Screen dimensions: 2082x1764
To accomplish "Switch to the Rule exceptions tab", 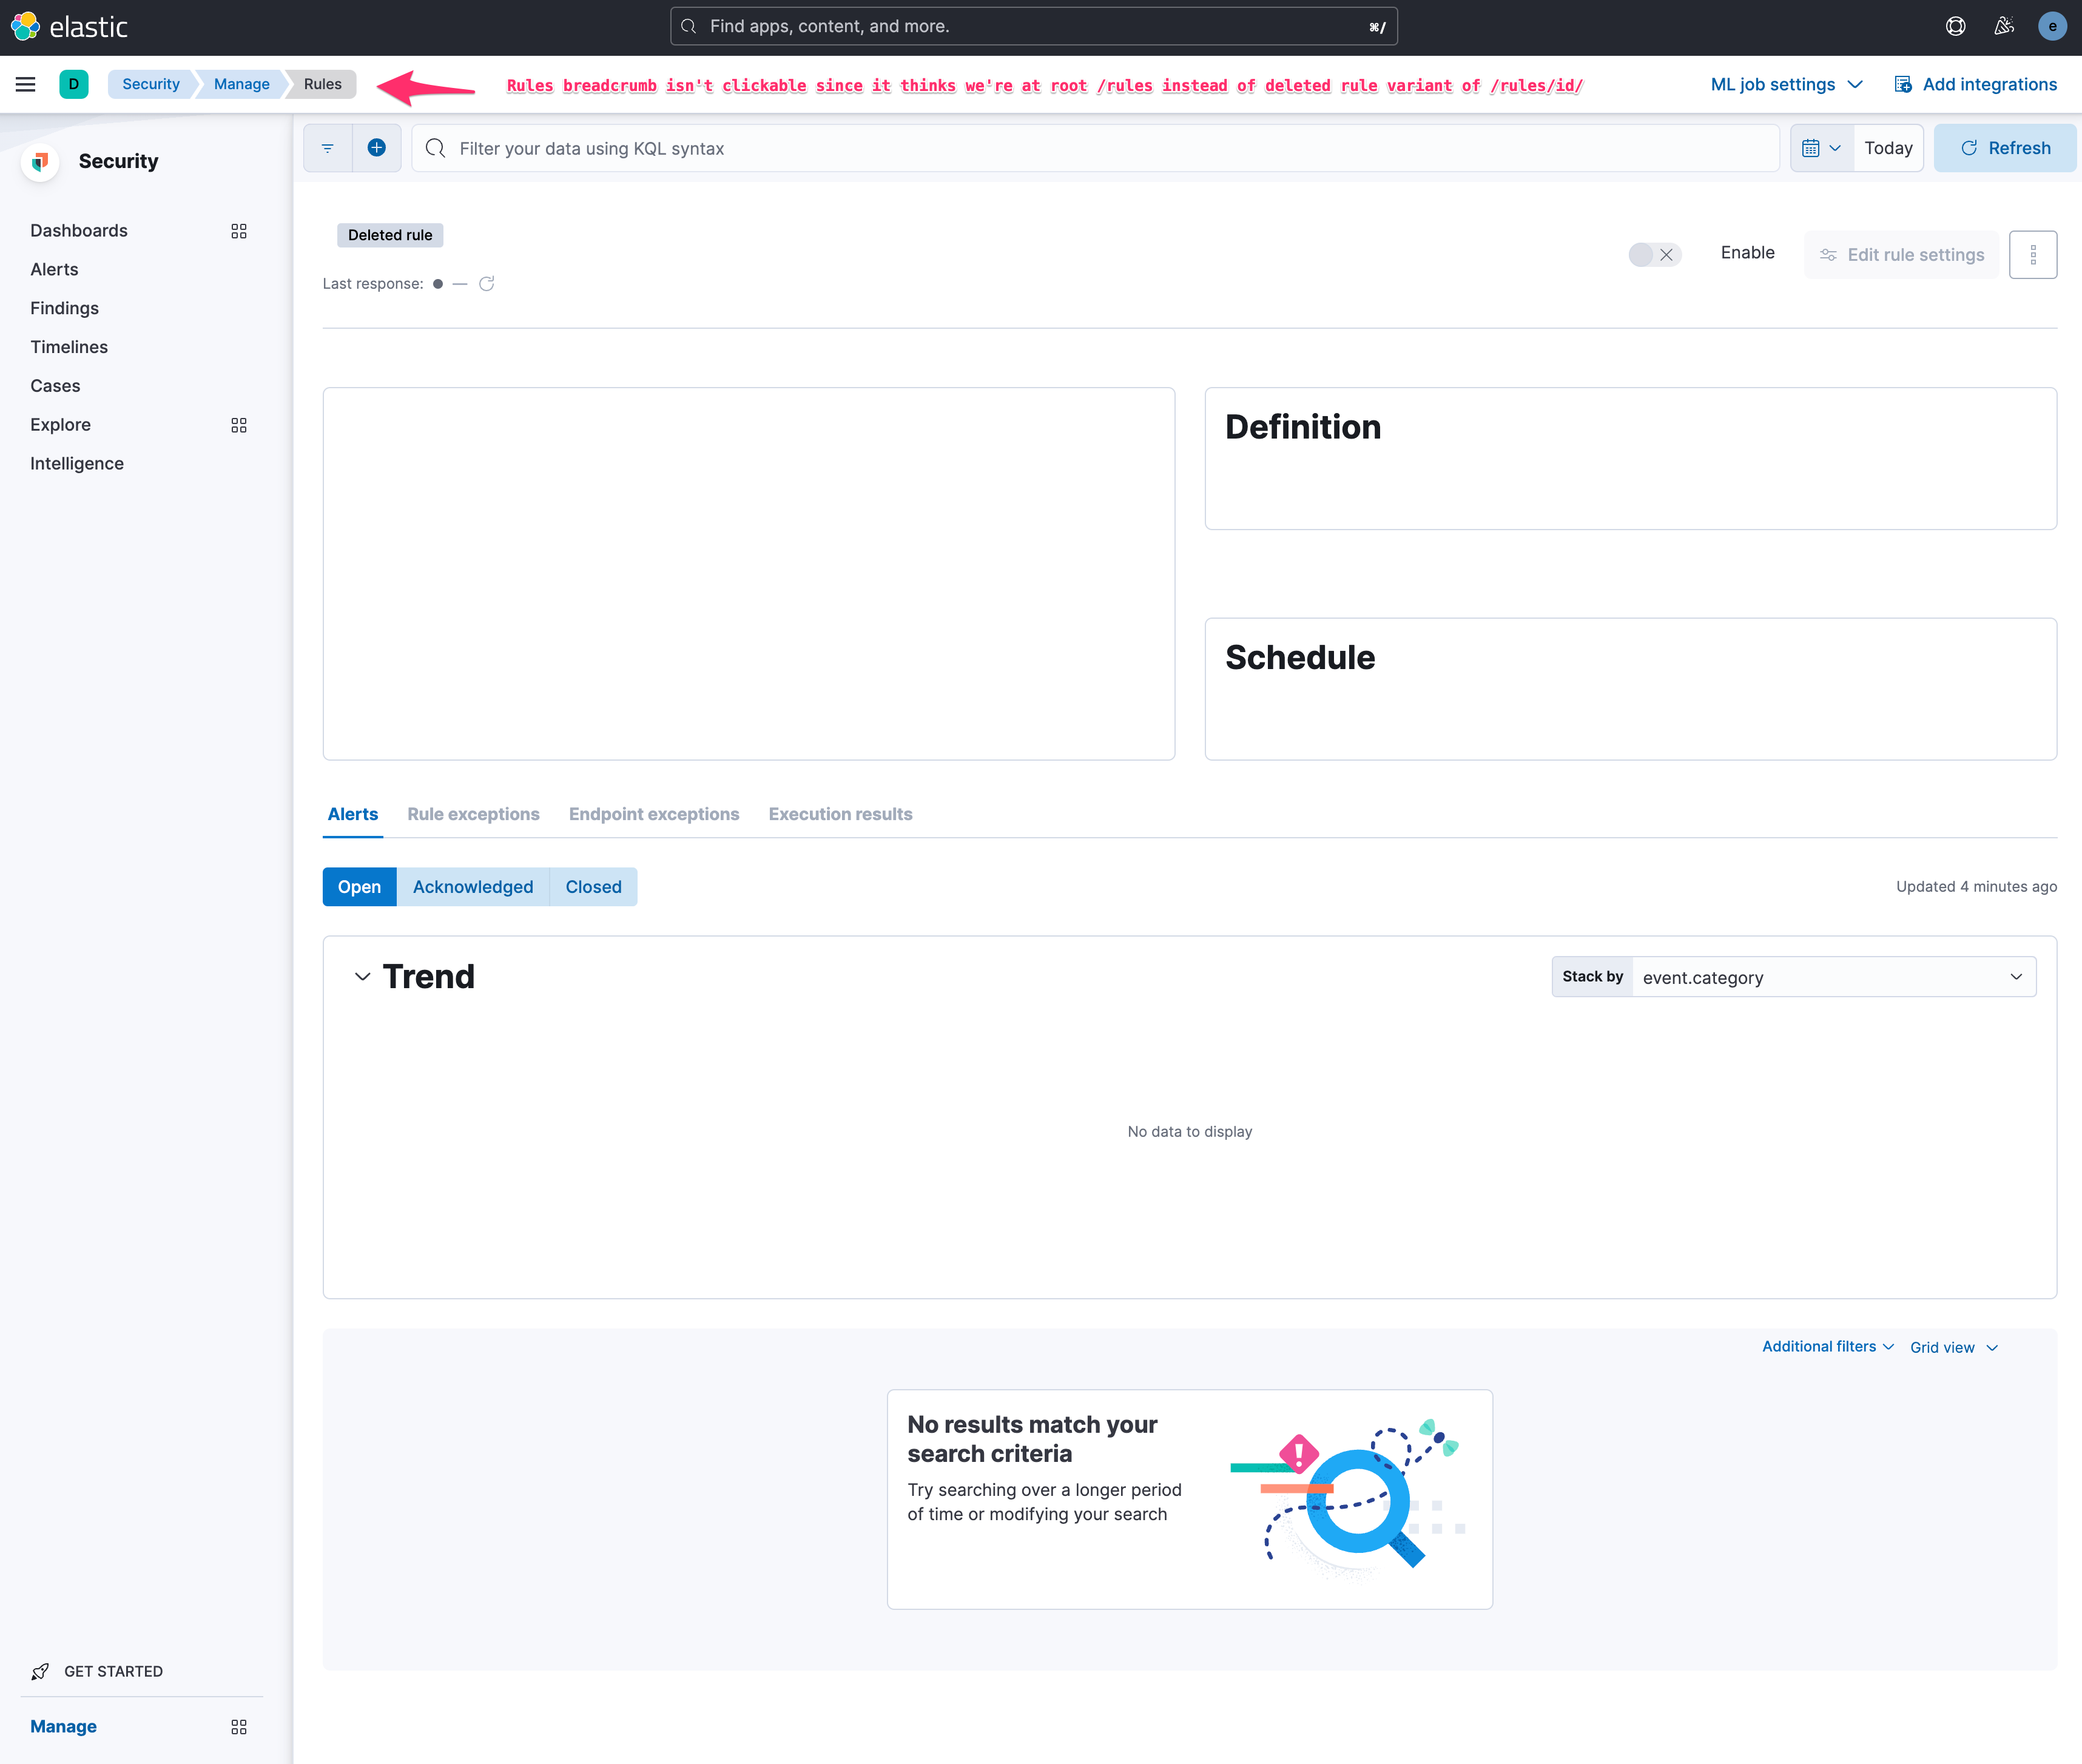I will [x=473, y=814].
